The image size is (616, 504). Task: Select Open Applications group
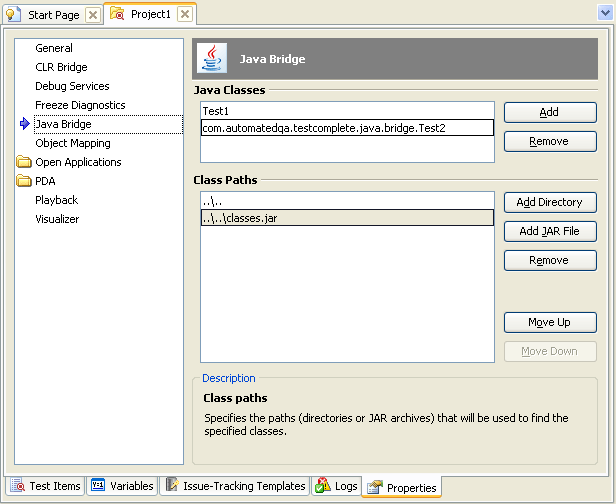click(78, 162)
